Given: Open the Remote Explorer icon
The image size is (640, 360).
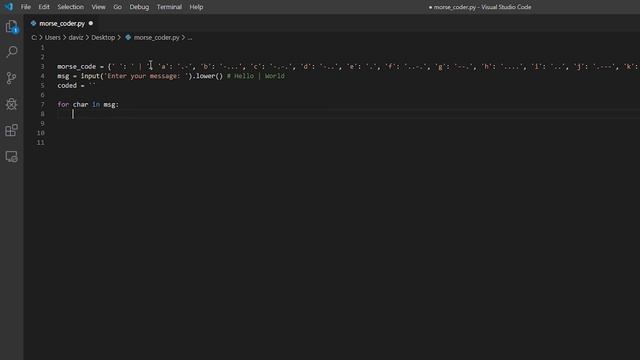Looking at the screenshot, I should click(x=11, y=156).
